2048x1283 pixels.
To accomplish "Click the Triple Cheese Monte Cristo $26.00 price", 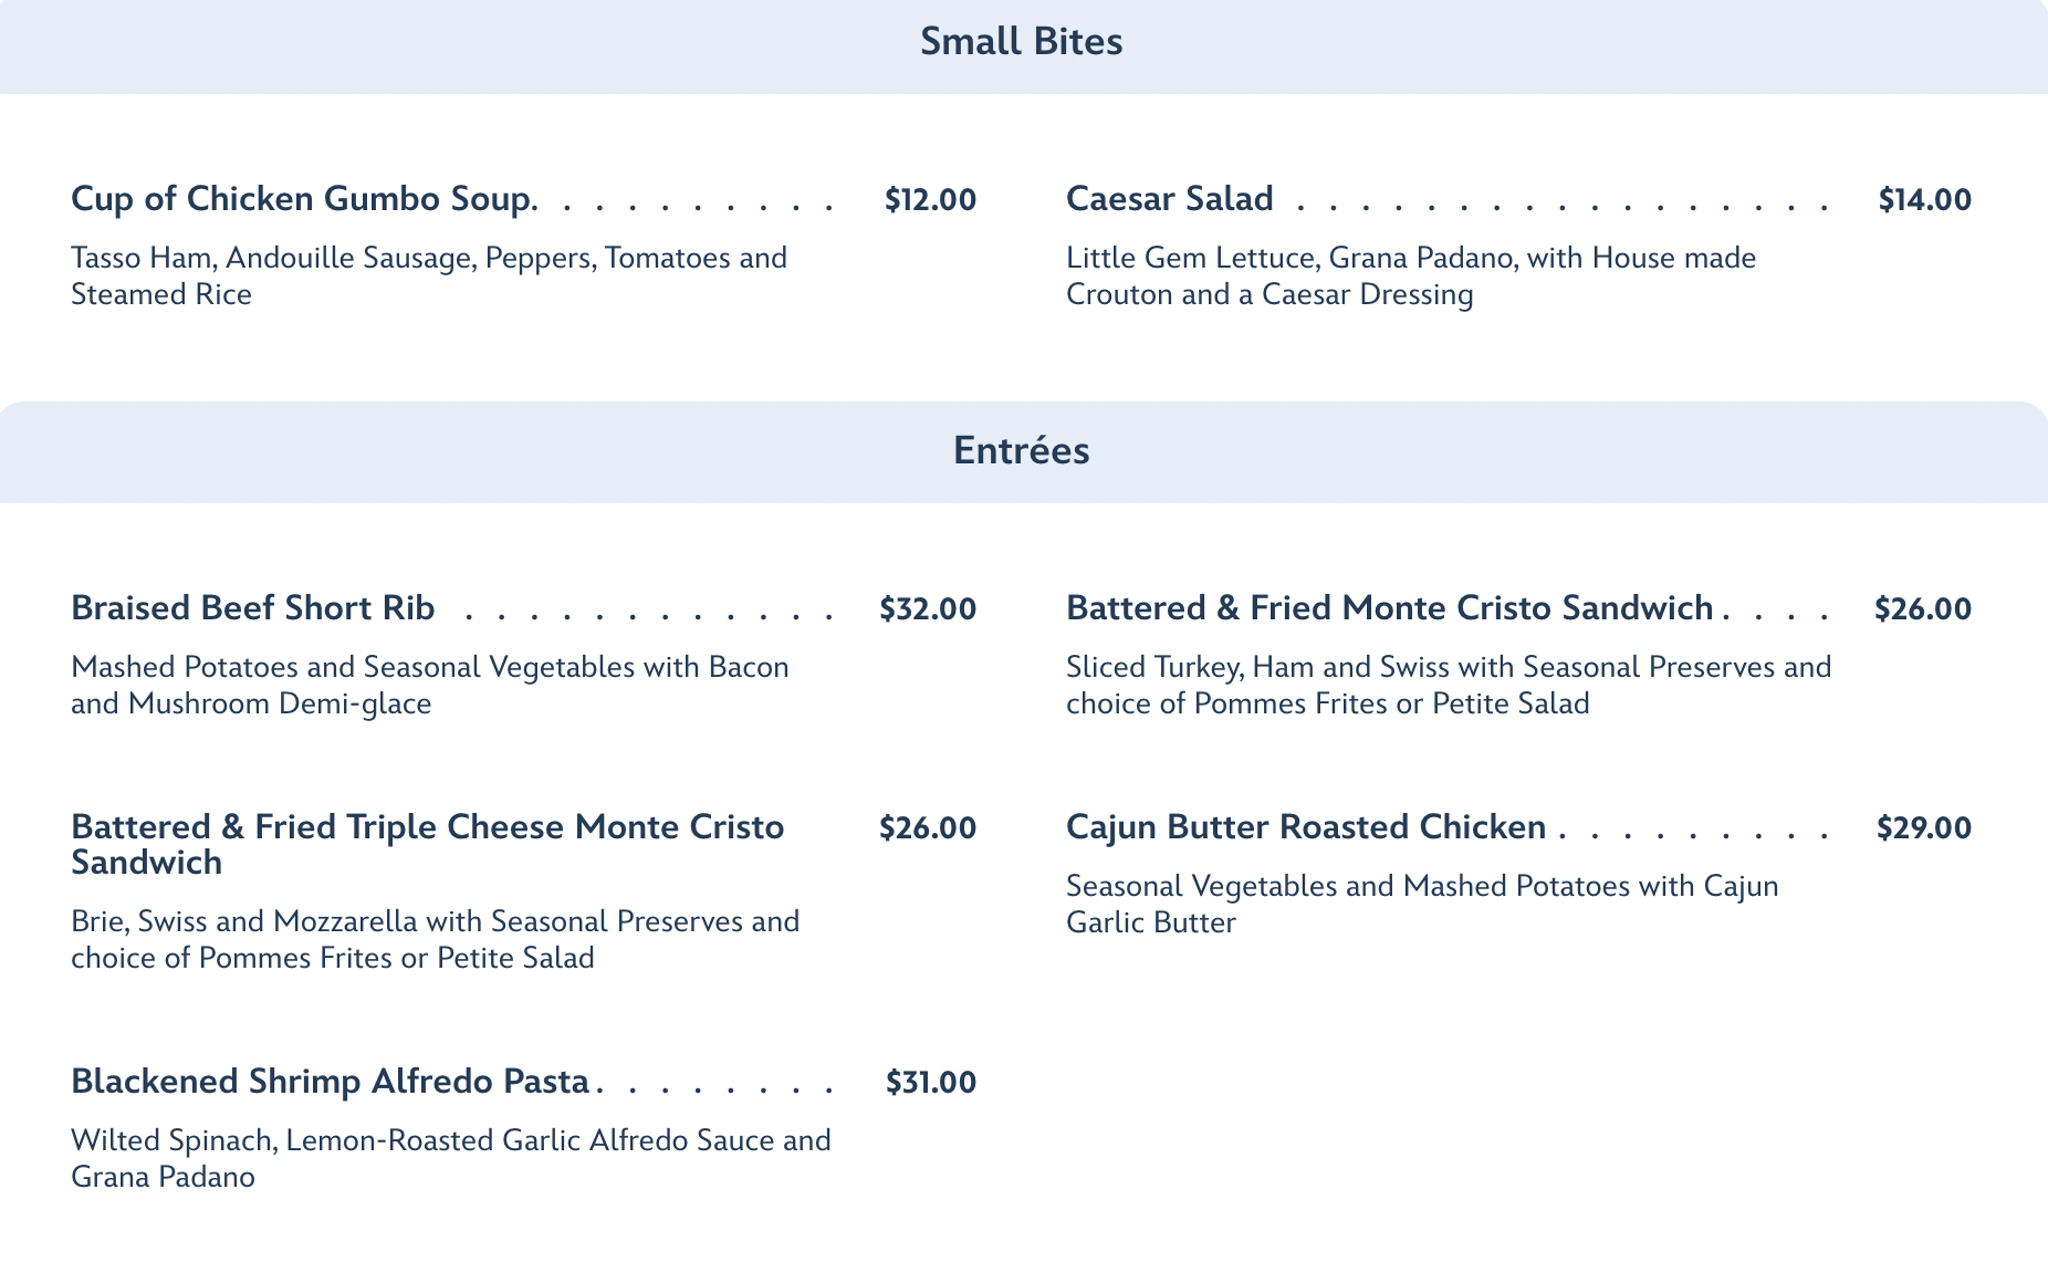I will pyautogui.click(x=927, y=828).
